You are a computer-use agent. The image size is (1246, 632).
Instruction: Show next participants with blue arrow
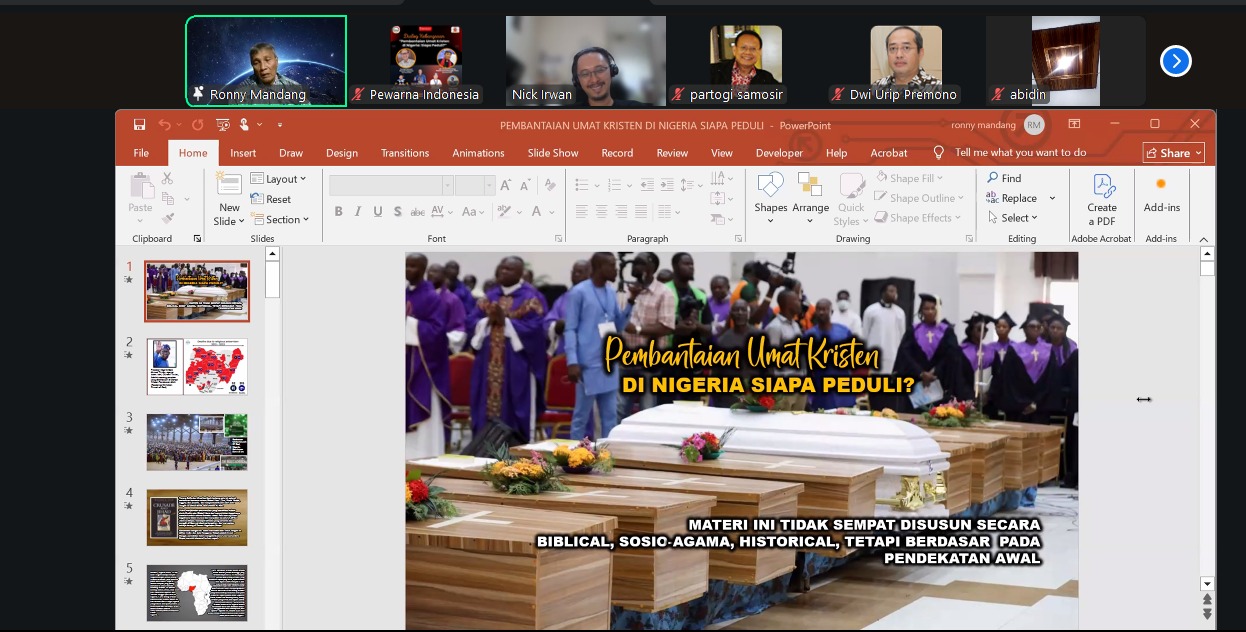[x=1175, y=61]
